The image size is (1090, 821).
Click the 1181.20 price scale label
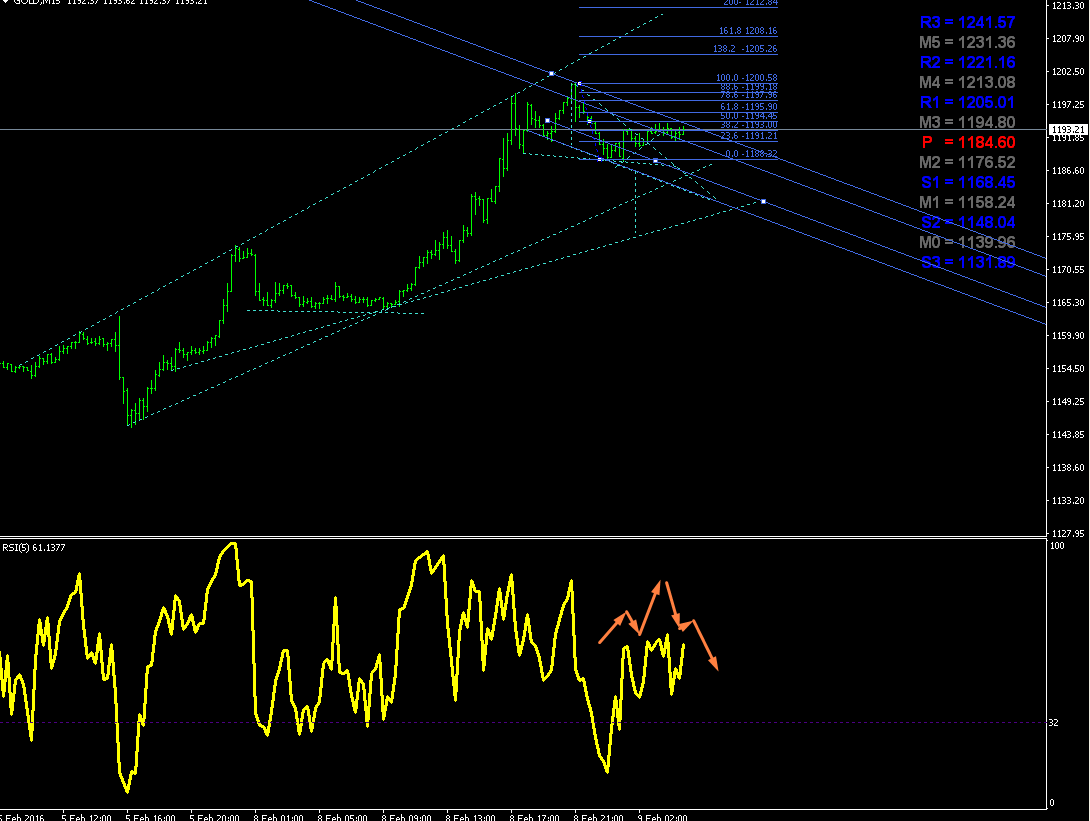point(1068,204)
